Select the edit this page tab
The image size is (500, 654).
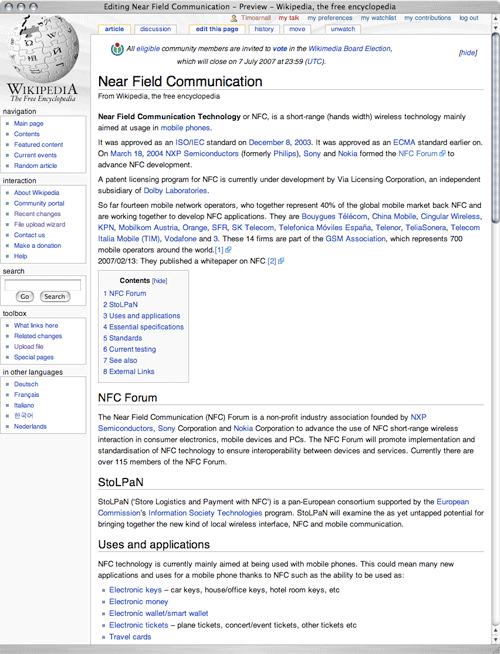pos(217,29)
